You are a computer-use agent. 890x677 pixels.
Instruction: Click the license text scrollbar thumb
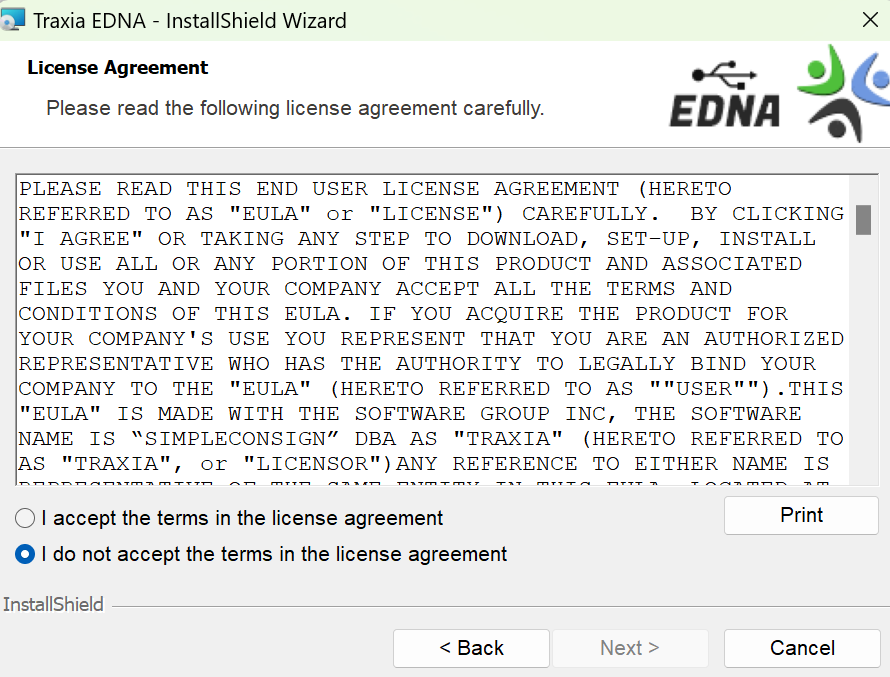[x=863, y=219]
